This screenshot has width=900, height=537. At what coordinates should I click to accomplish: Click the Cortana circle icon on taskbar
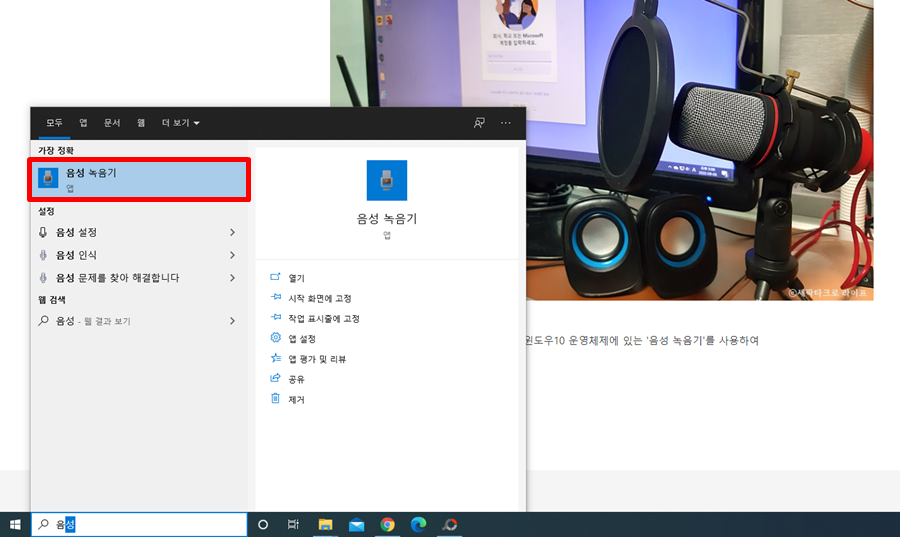click(263, 524)
